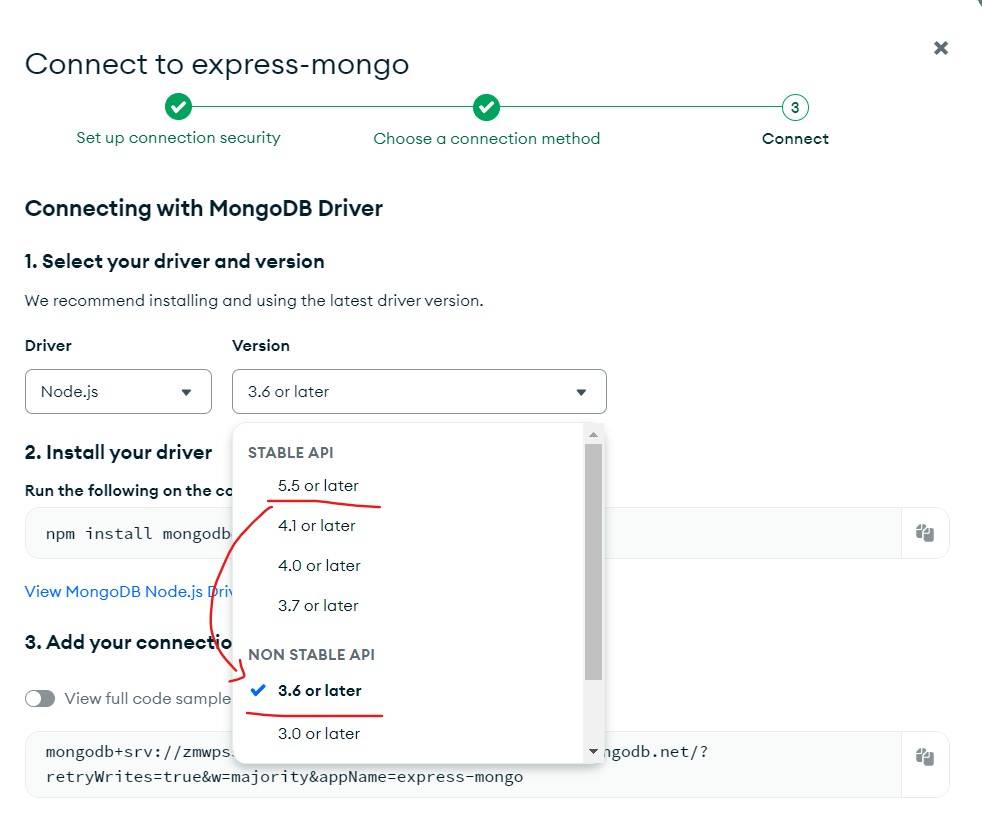The width and height of the screenshot is (982, 813).
Task: Collapse the 3.6 or later version dropdown
Action: pos(419,391)
